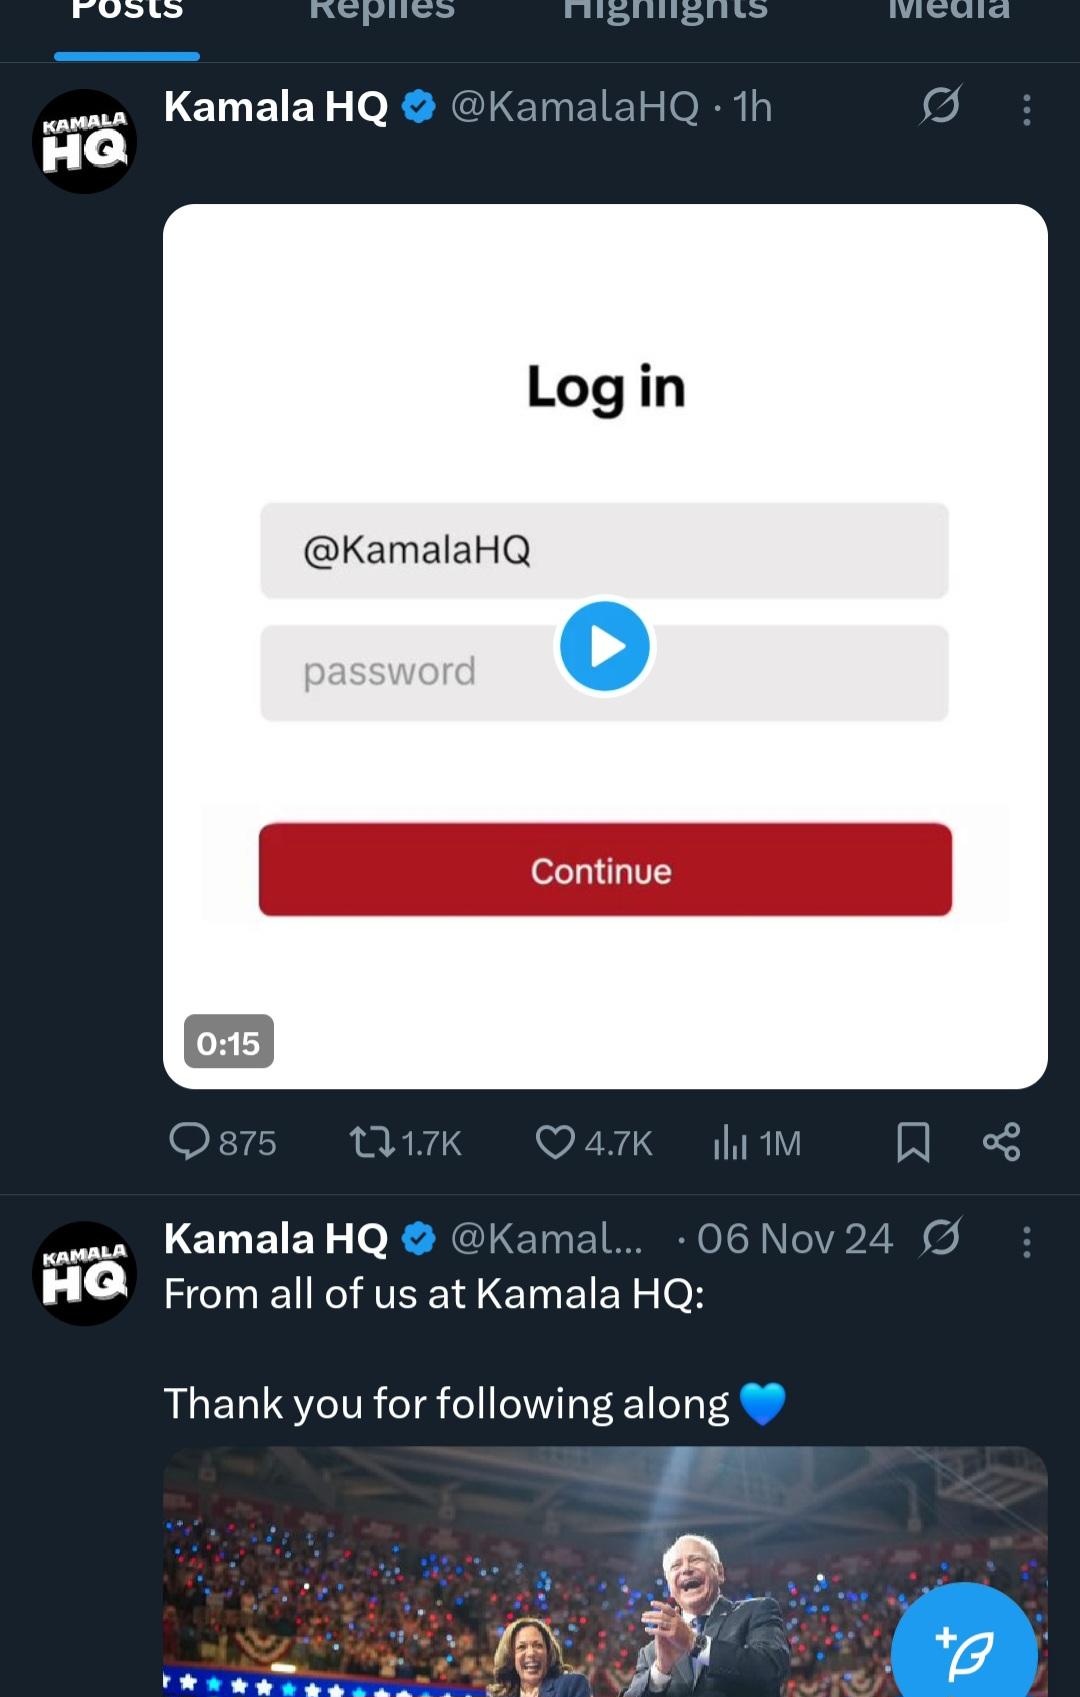Switch to the Replies tab
This screenshot has height=1697, width=1080.
tap(381, 12)
